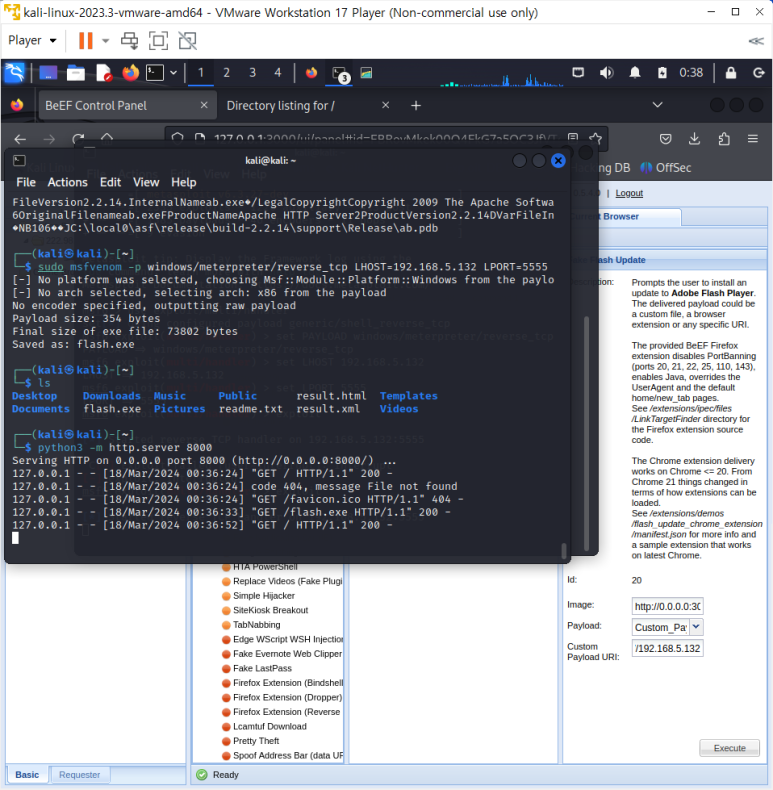Select the Current Browser tab in BeEF
The width and height of the screenshot is (773, 790).
tap(625, 217)
